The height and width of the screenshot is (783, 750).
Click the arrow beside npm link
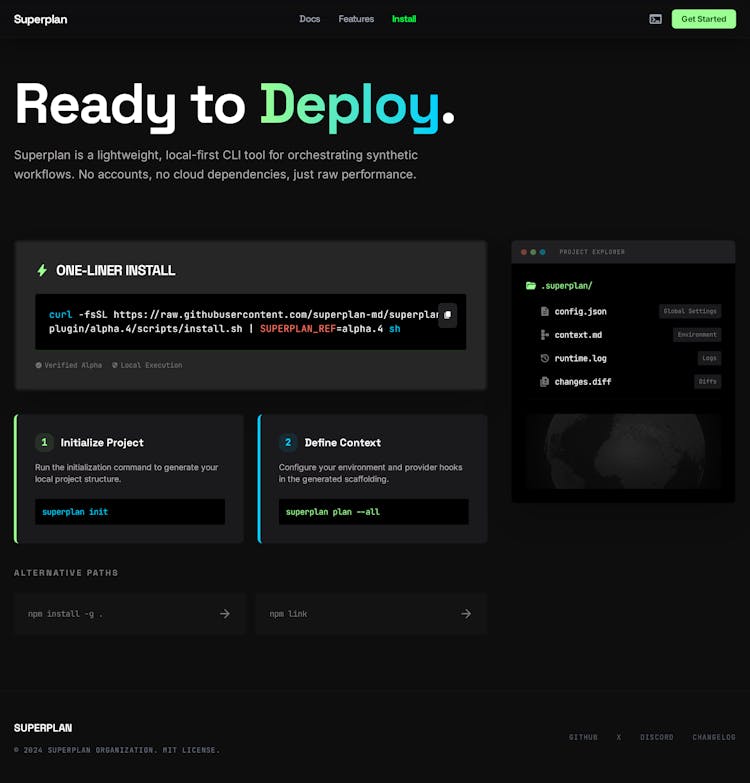[466, 614]
